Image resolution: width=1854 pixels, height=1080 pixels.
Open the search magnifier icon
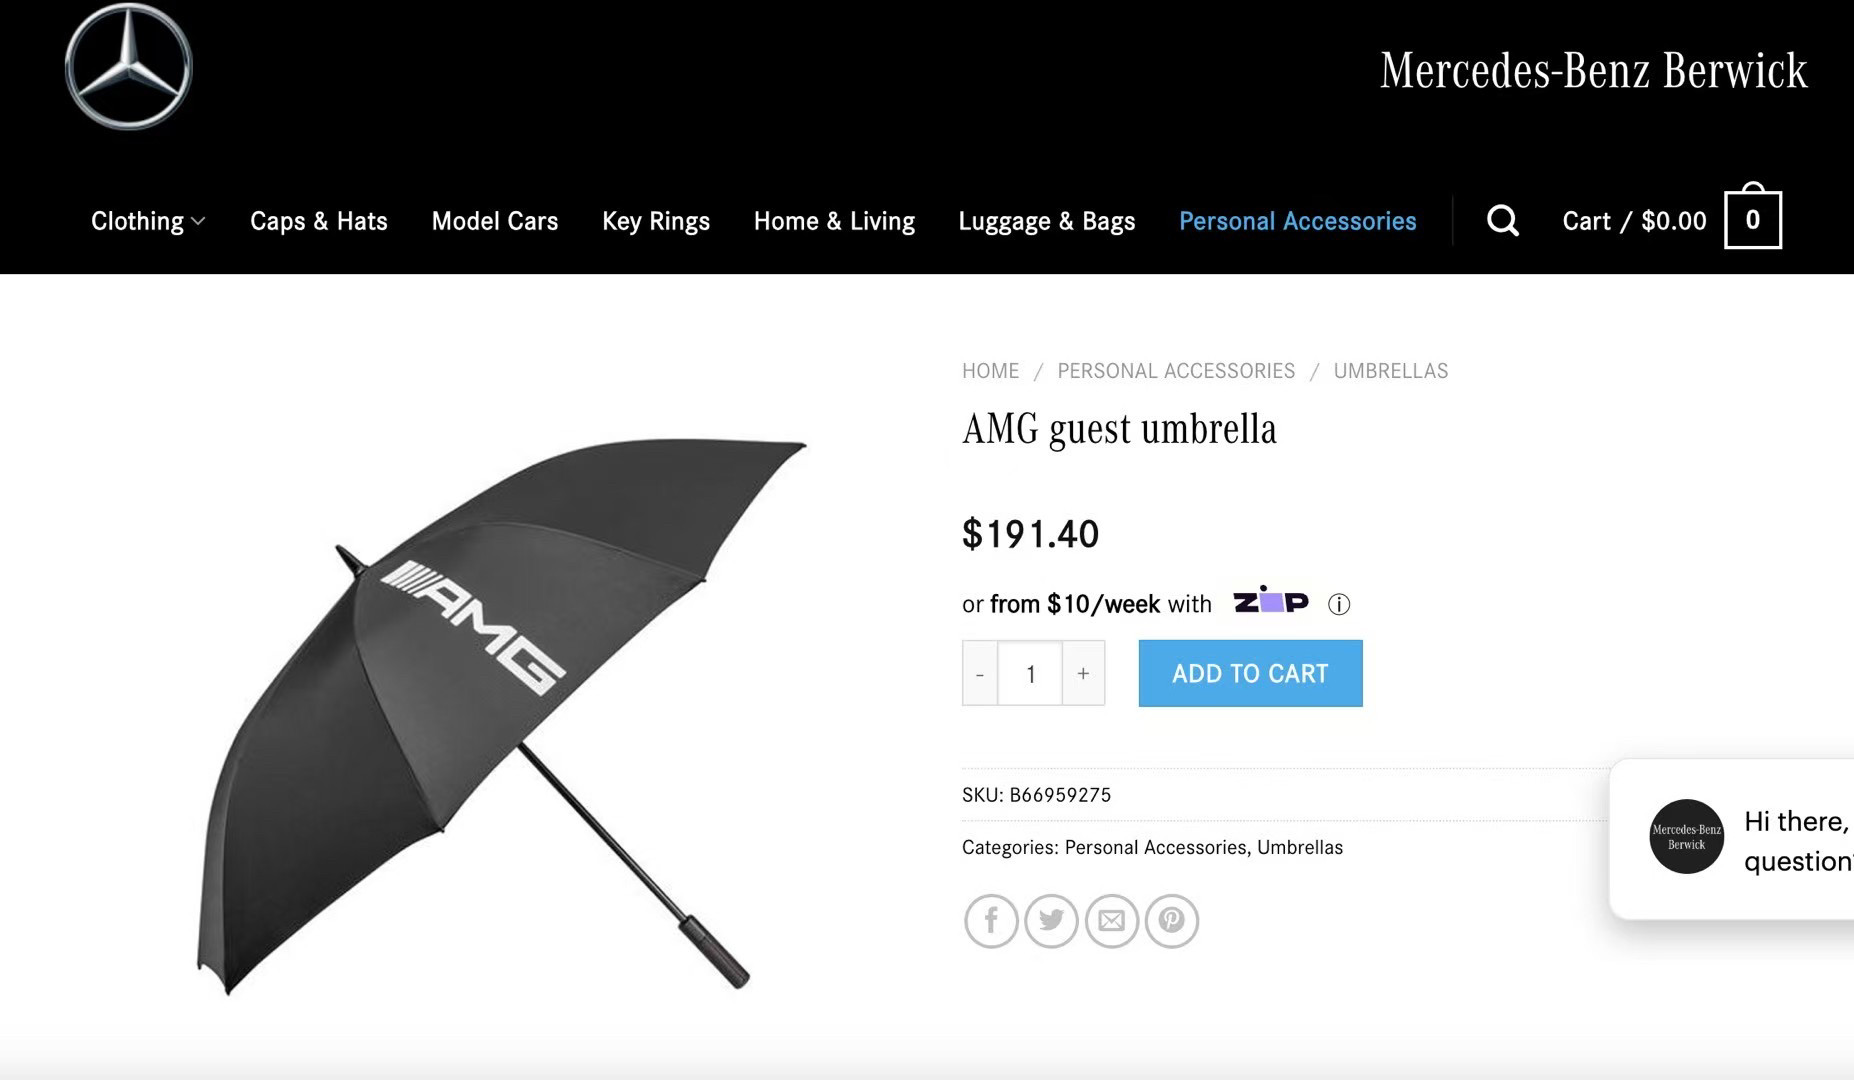pos(1502,221)
